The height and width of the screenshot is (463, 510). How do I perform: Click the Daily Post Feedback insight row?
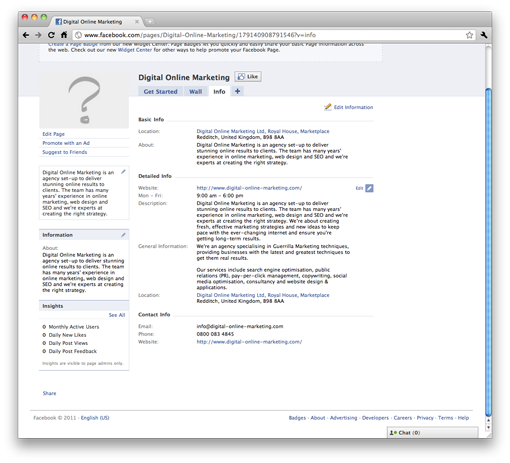coord(69,351)
